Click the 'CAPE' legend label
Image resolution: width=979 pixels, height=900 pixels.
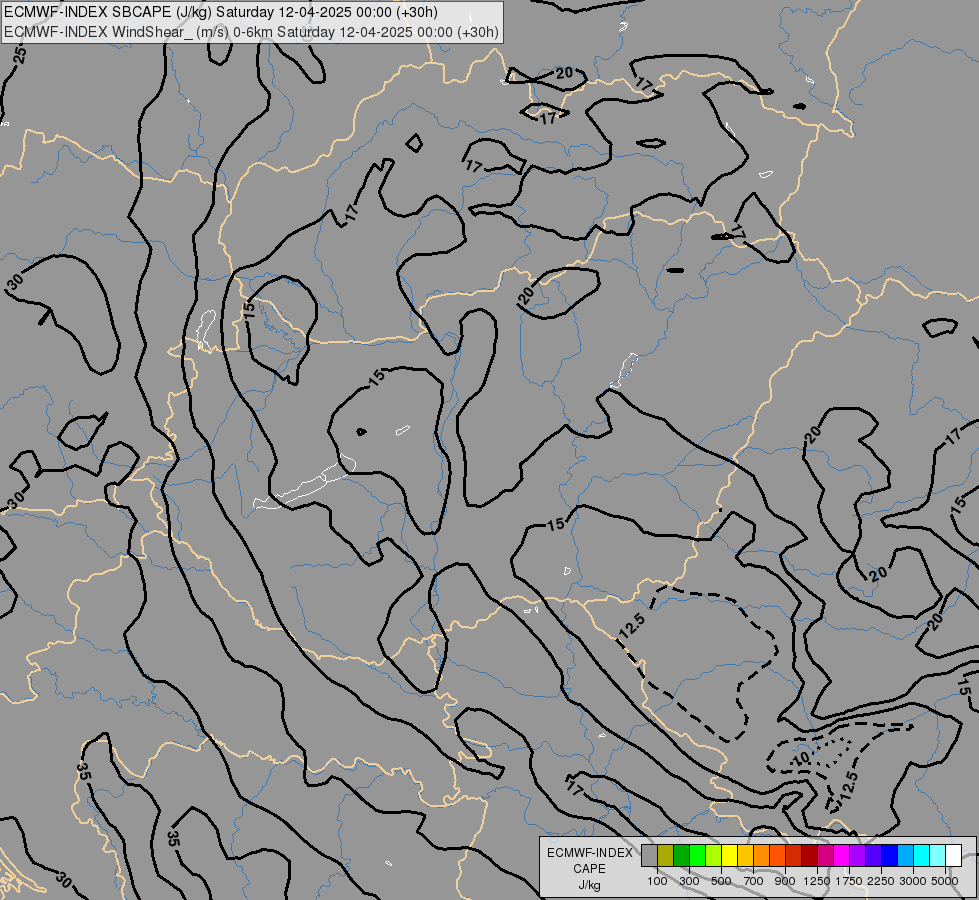589,869
